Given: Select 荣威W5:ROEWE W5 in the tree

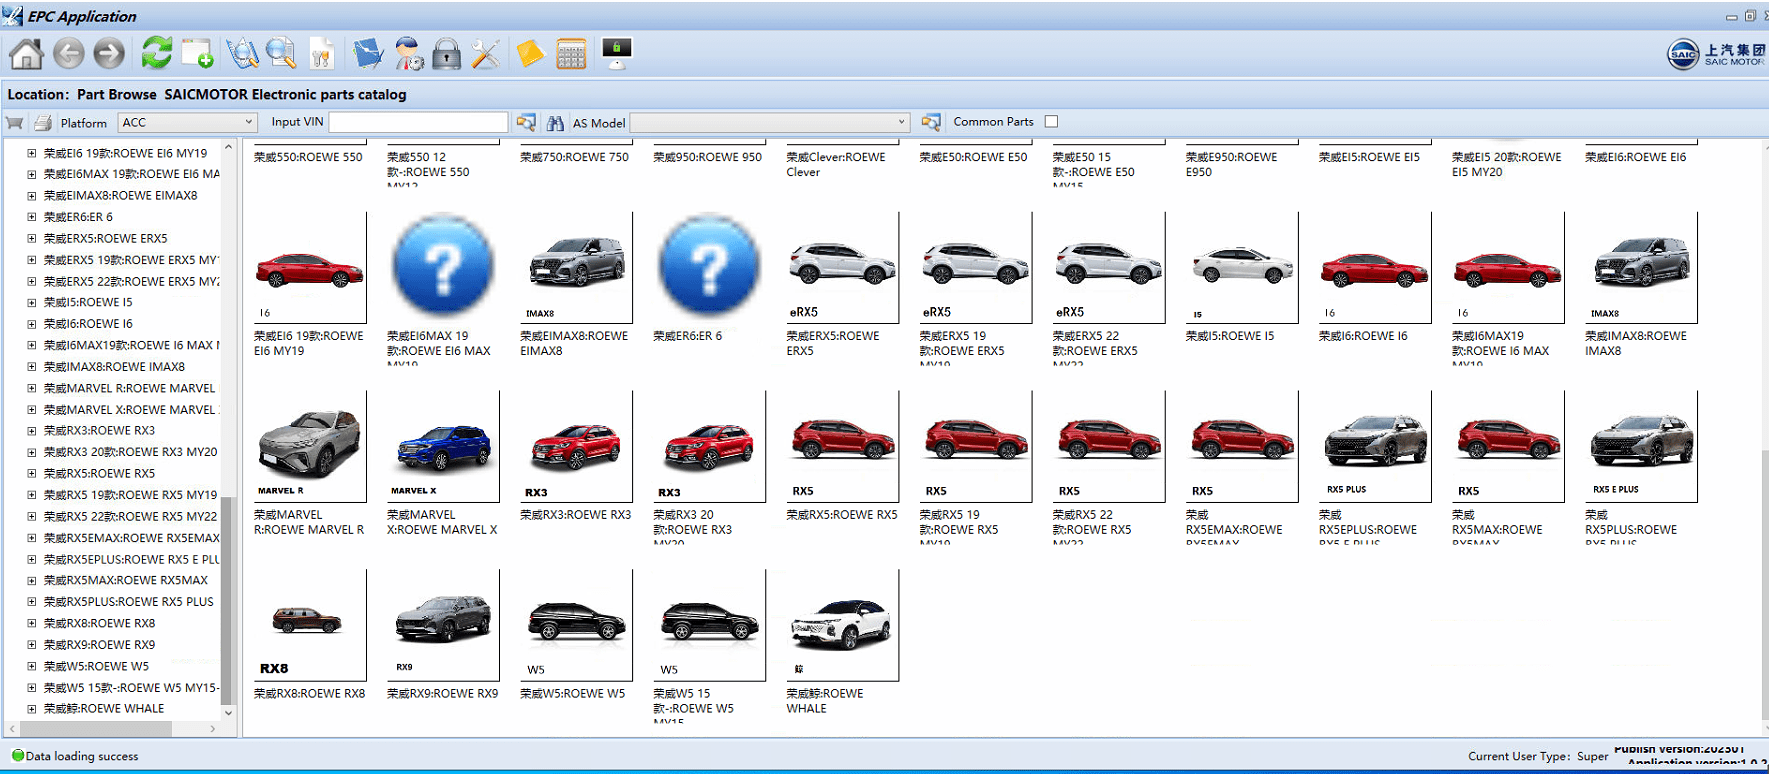Looking at the screenshot, I should (96, 666).
